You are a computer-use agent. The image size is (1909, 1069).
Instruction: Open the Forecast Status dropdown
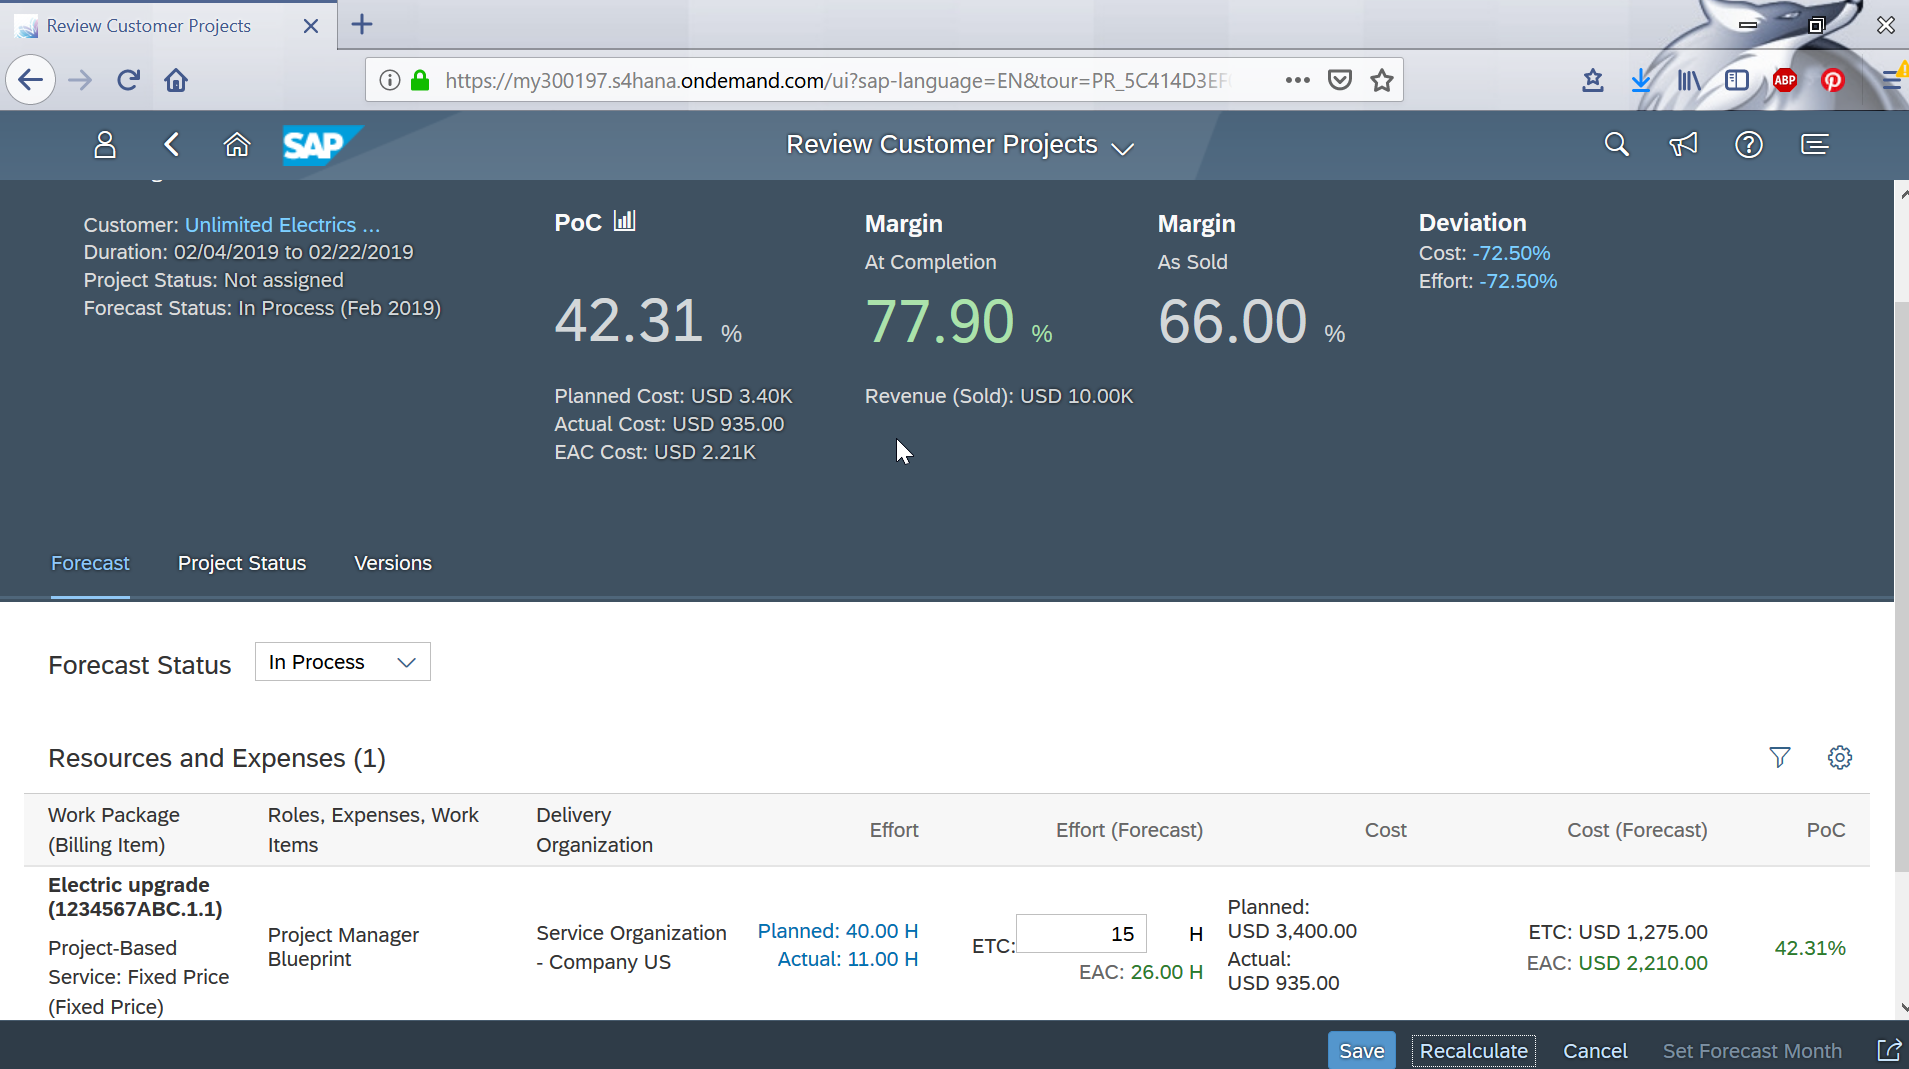click(342, 661)
